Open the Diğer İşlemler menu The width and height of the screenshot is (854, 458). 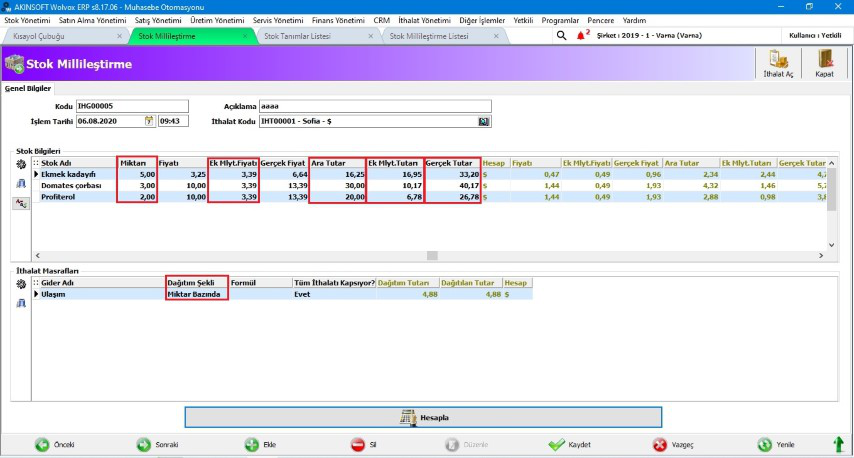click(x=482, y=20)
